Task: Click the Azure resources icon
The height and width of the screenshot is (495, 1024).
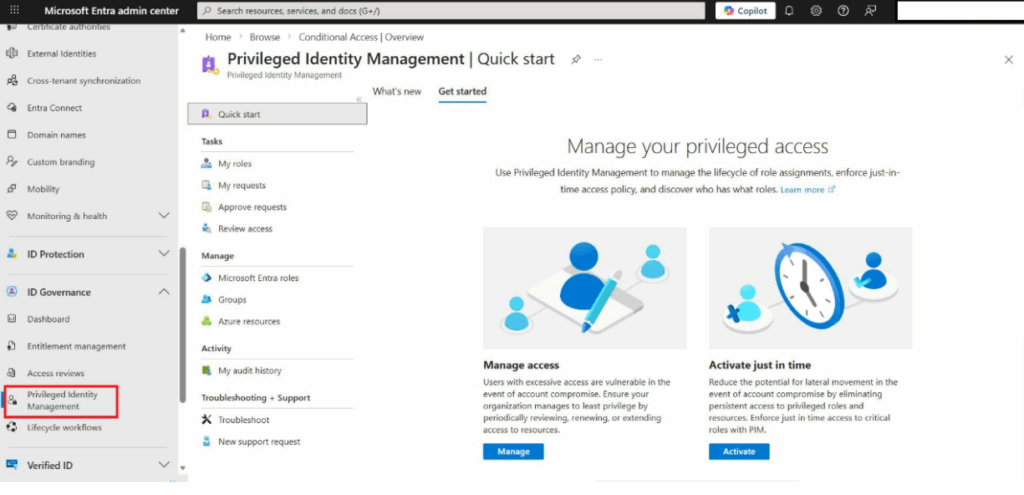Action: coord(207,321)
